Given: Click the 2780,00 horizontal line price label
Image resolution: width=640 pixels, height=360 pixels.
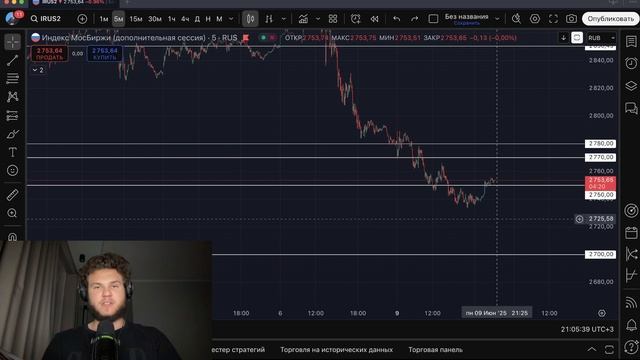Looking at the screenshot, I should [x=600, y=144].
